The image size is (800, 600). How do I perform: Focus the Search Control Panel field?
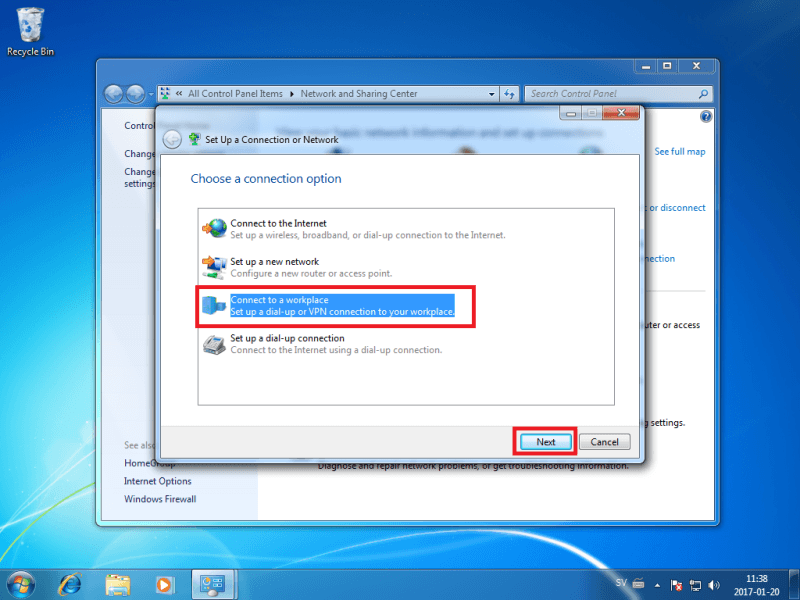coord(612,94)
